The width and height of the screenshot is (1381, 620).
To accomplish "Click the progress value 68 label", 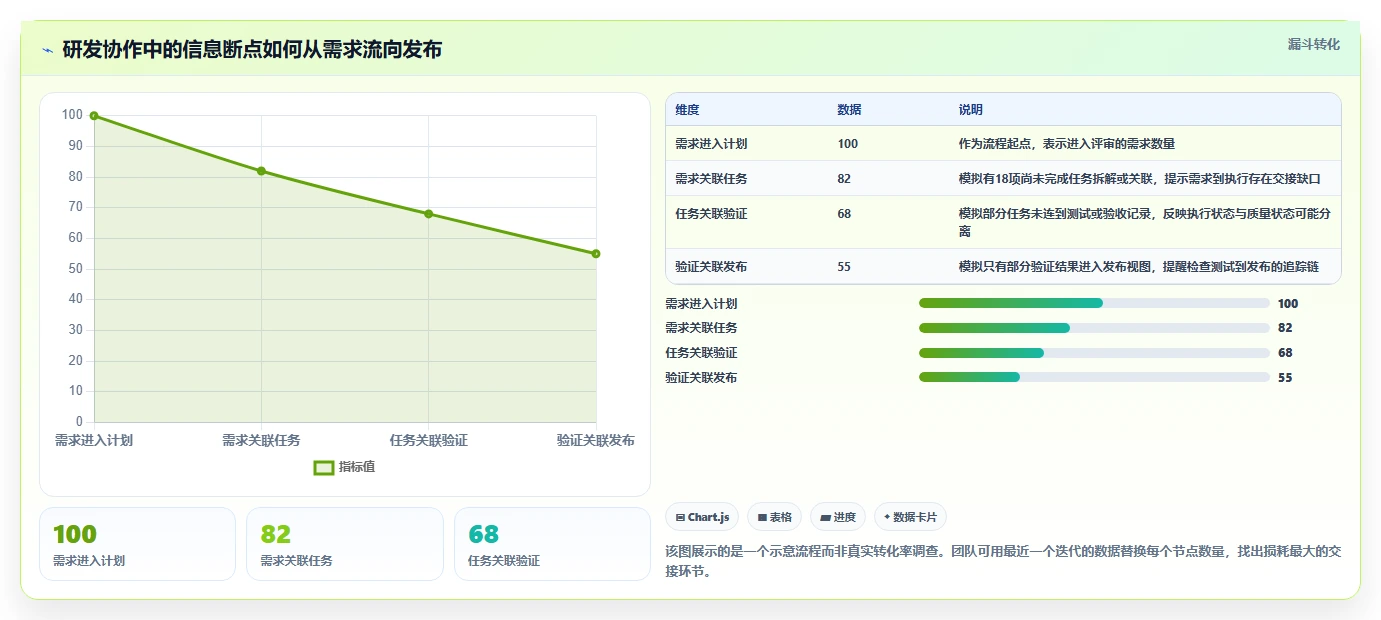I will (x=1285, y=353).
